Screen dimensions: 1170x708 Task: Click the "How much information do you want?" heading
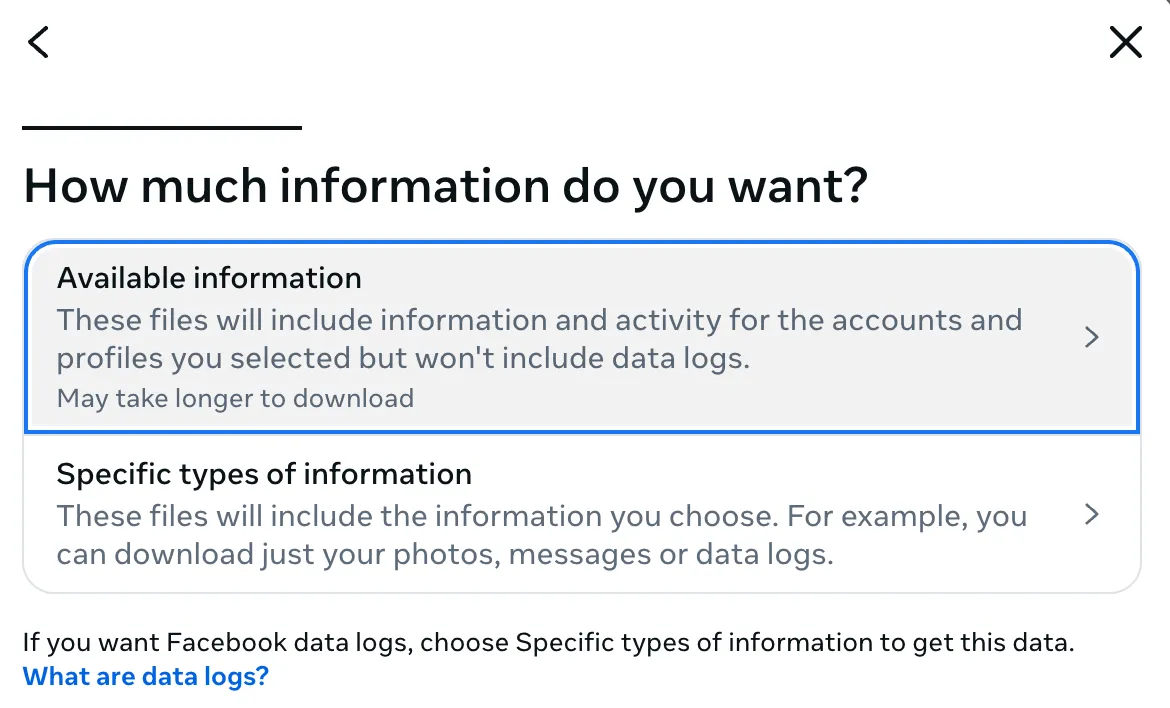pos(445,187)
